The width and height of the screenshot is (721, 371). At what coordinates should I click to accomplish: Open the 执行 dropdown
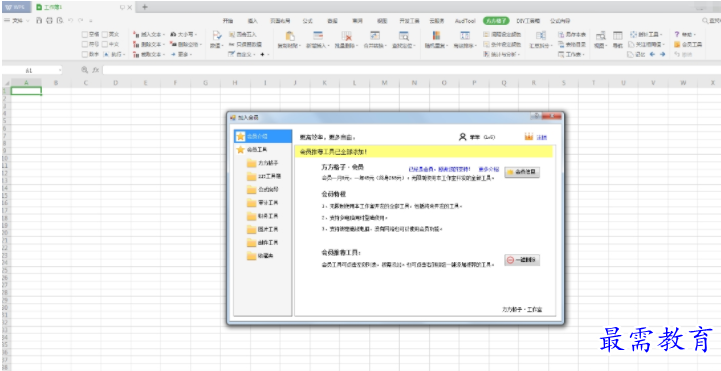114,54
